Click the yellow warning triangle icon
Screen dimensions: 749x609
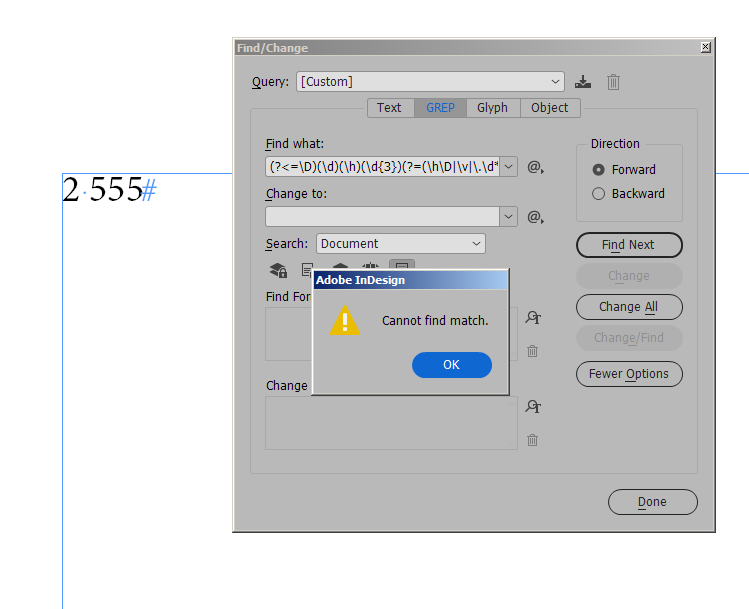click(344, 321)
